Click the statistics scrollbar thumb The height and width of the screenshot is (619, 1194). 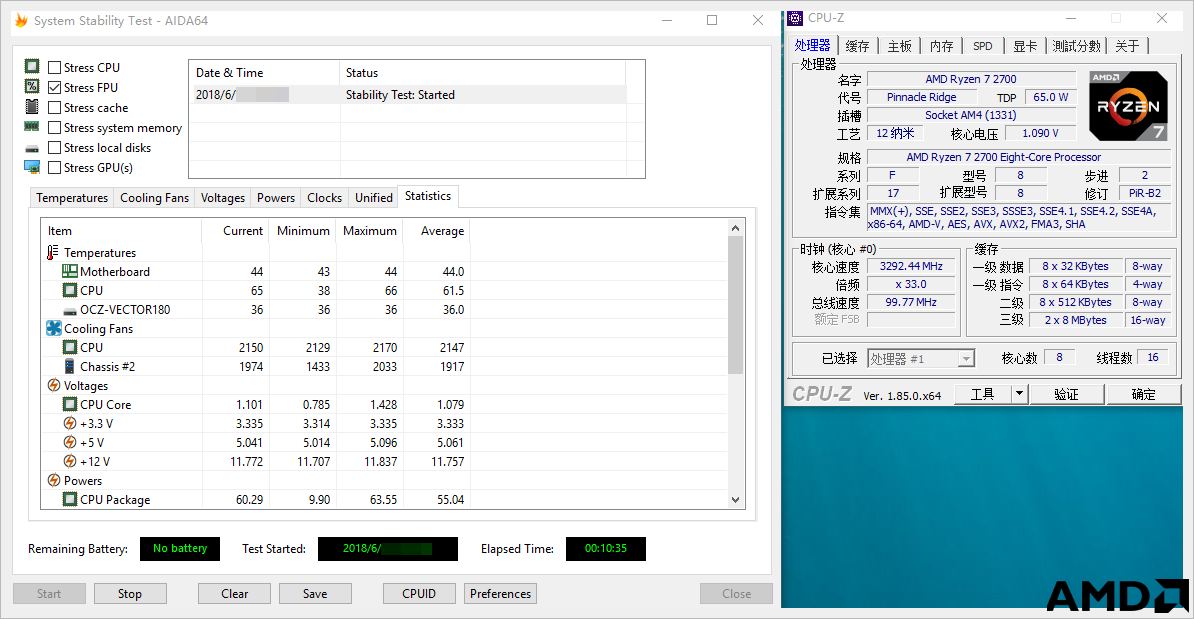point(735,305)
